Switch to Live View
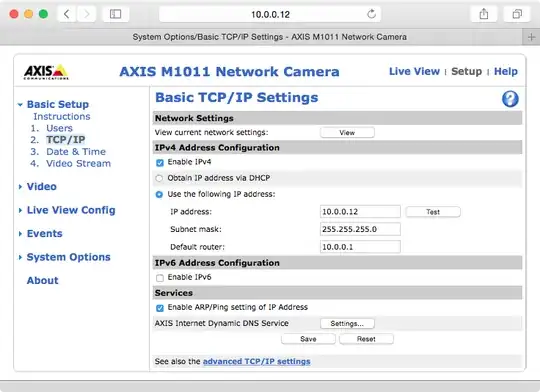This screenshot has height=392, width=540. pyautogui.click(x=414, y=71)
